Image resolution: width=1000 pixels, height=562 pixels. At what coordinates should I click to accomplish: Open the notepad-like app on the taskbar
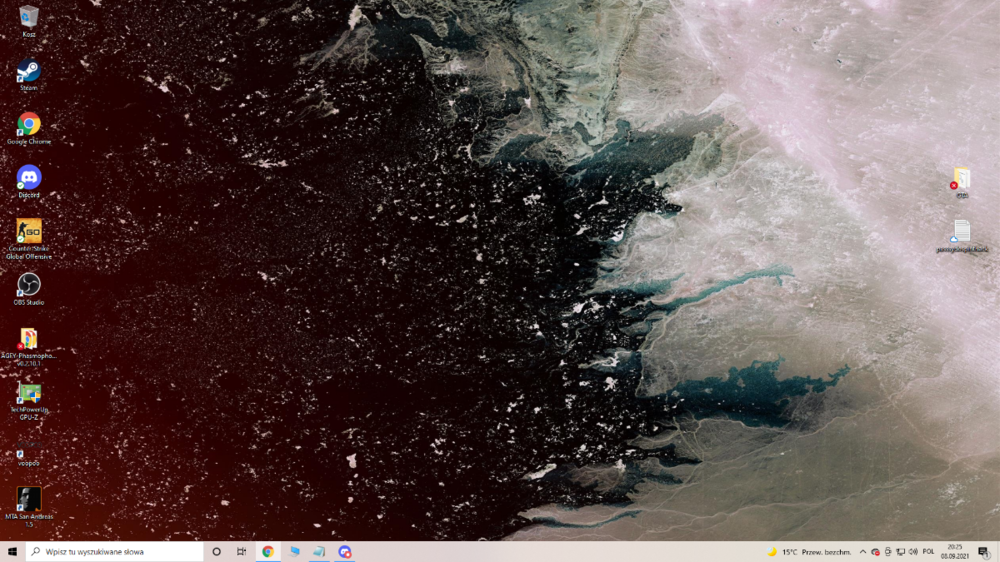pos(319,552)
